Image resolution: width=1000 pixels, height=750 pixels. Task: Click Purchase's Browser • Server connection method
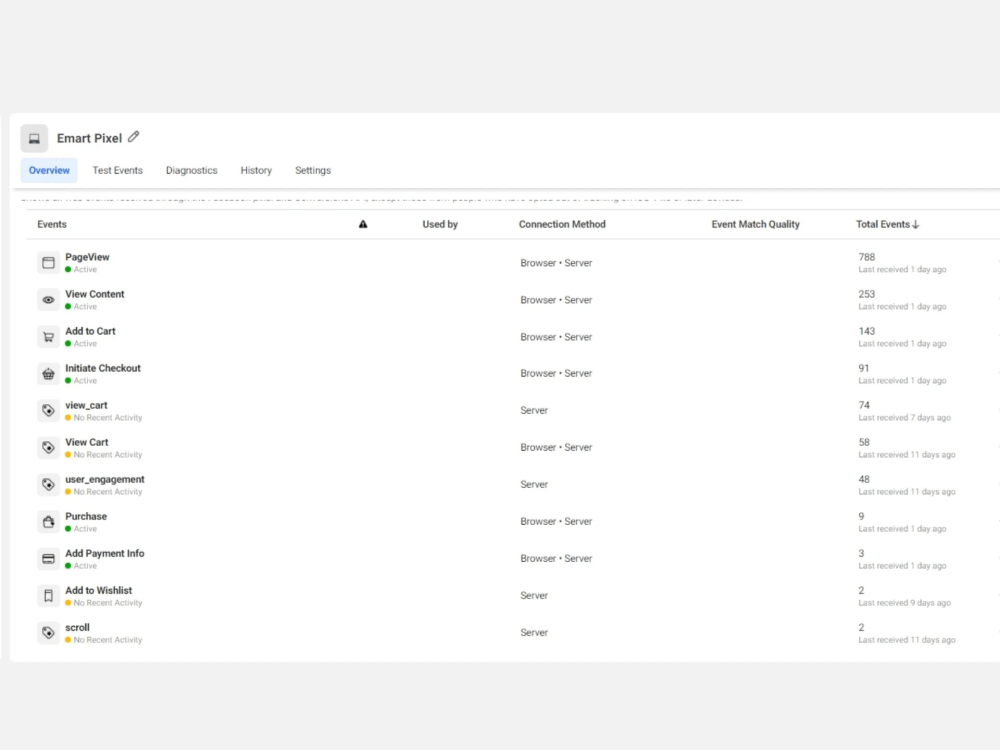pos(556,522)
